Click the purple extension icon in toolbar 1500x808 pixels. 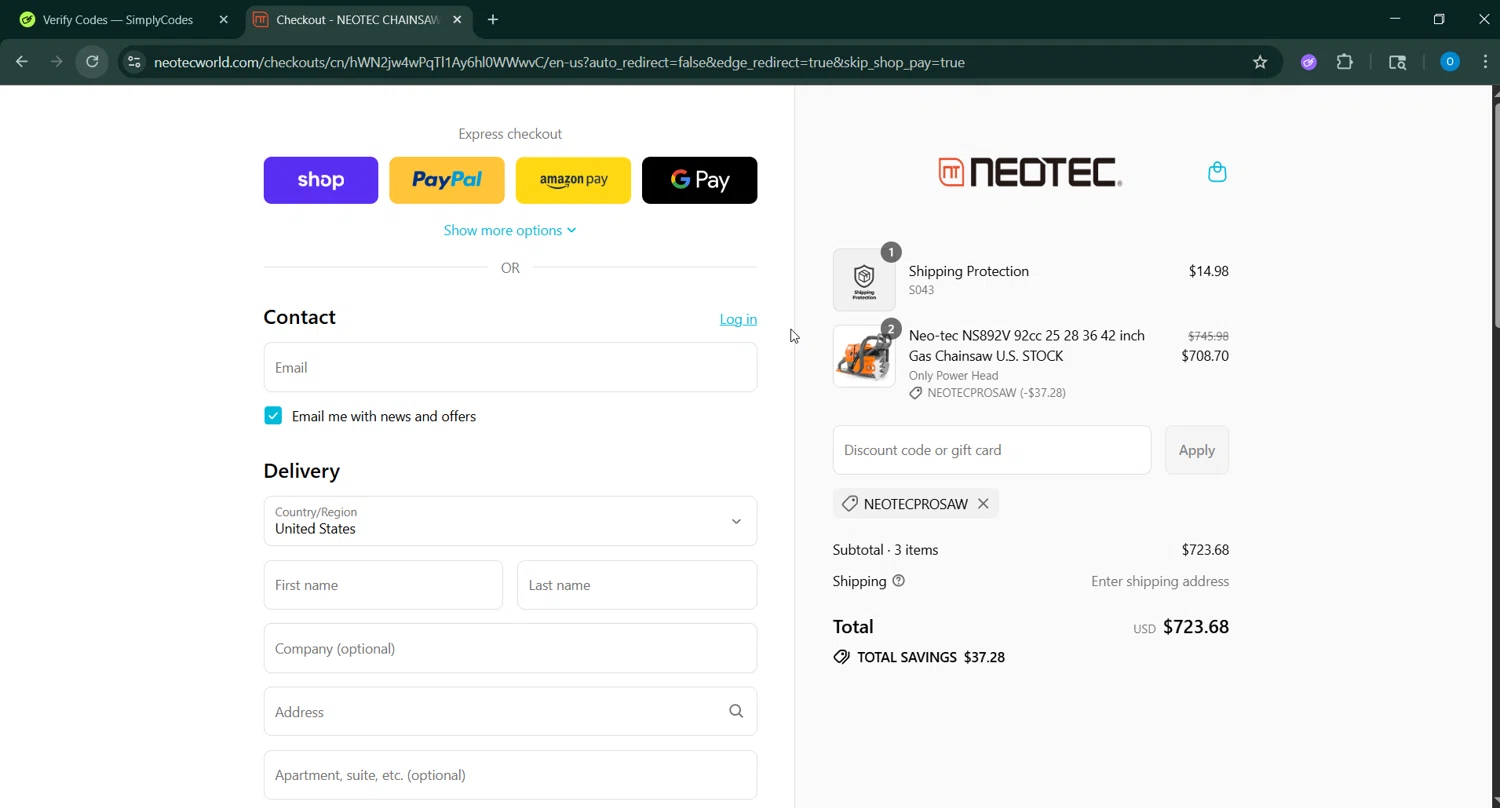(x=1308, y=62)
